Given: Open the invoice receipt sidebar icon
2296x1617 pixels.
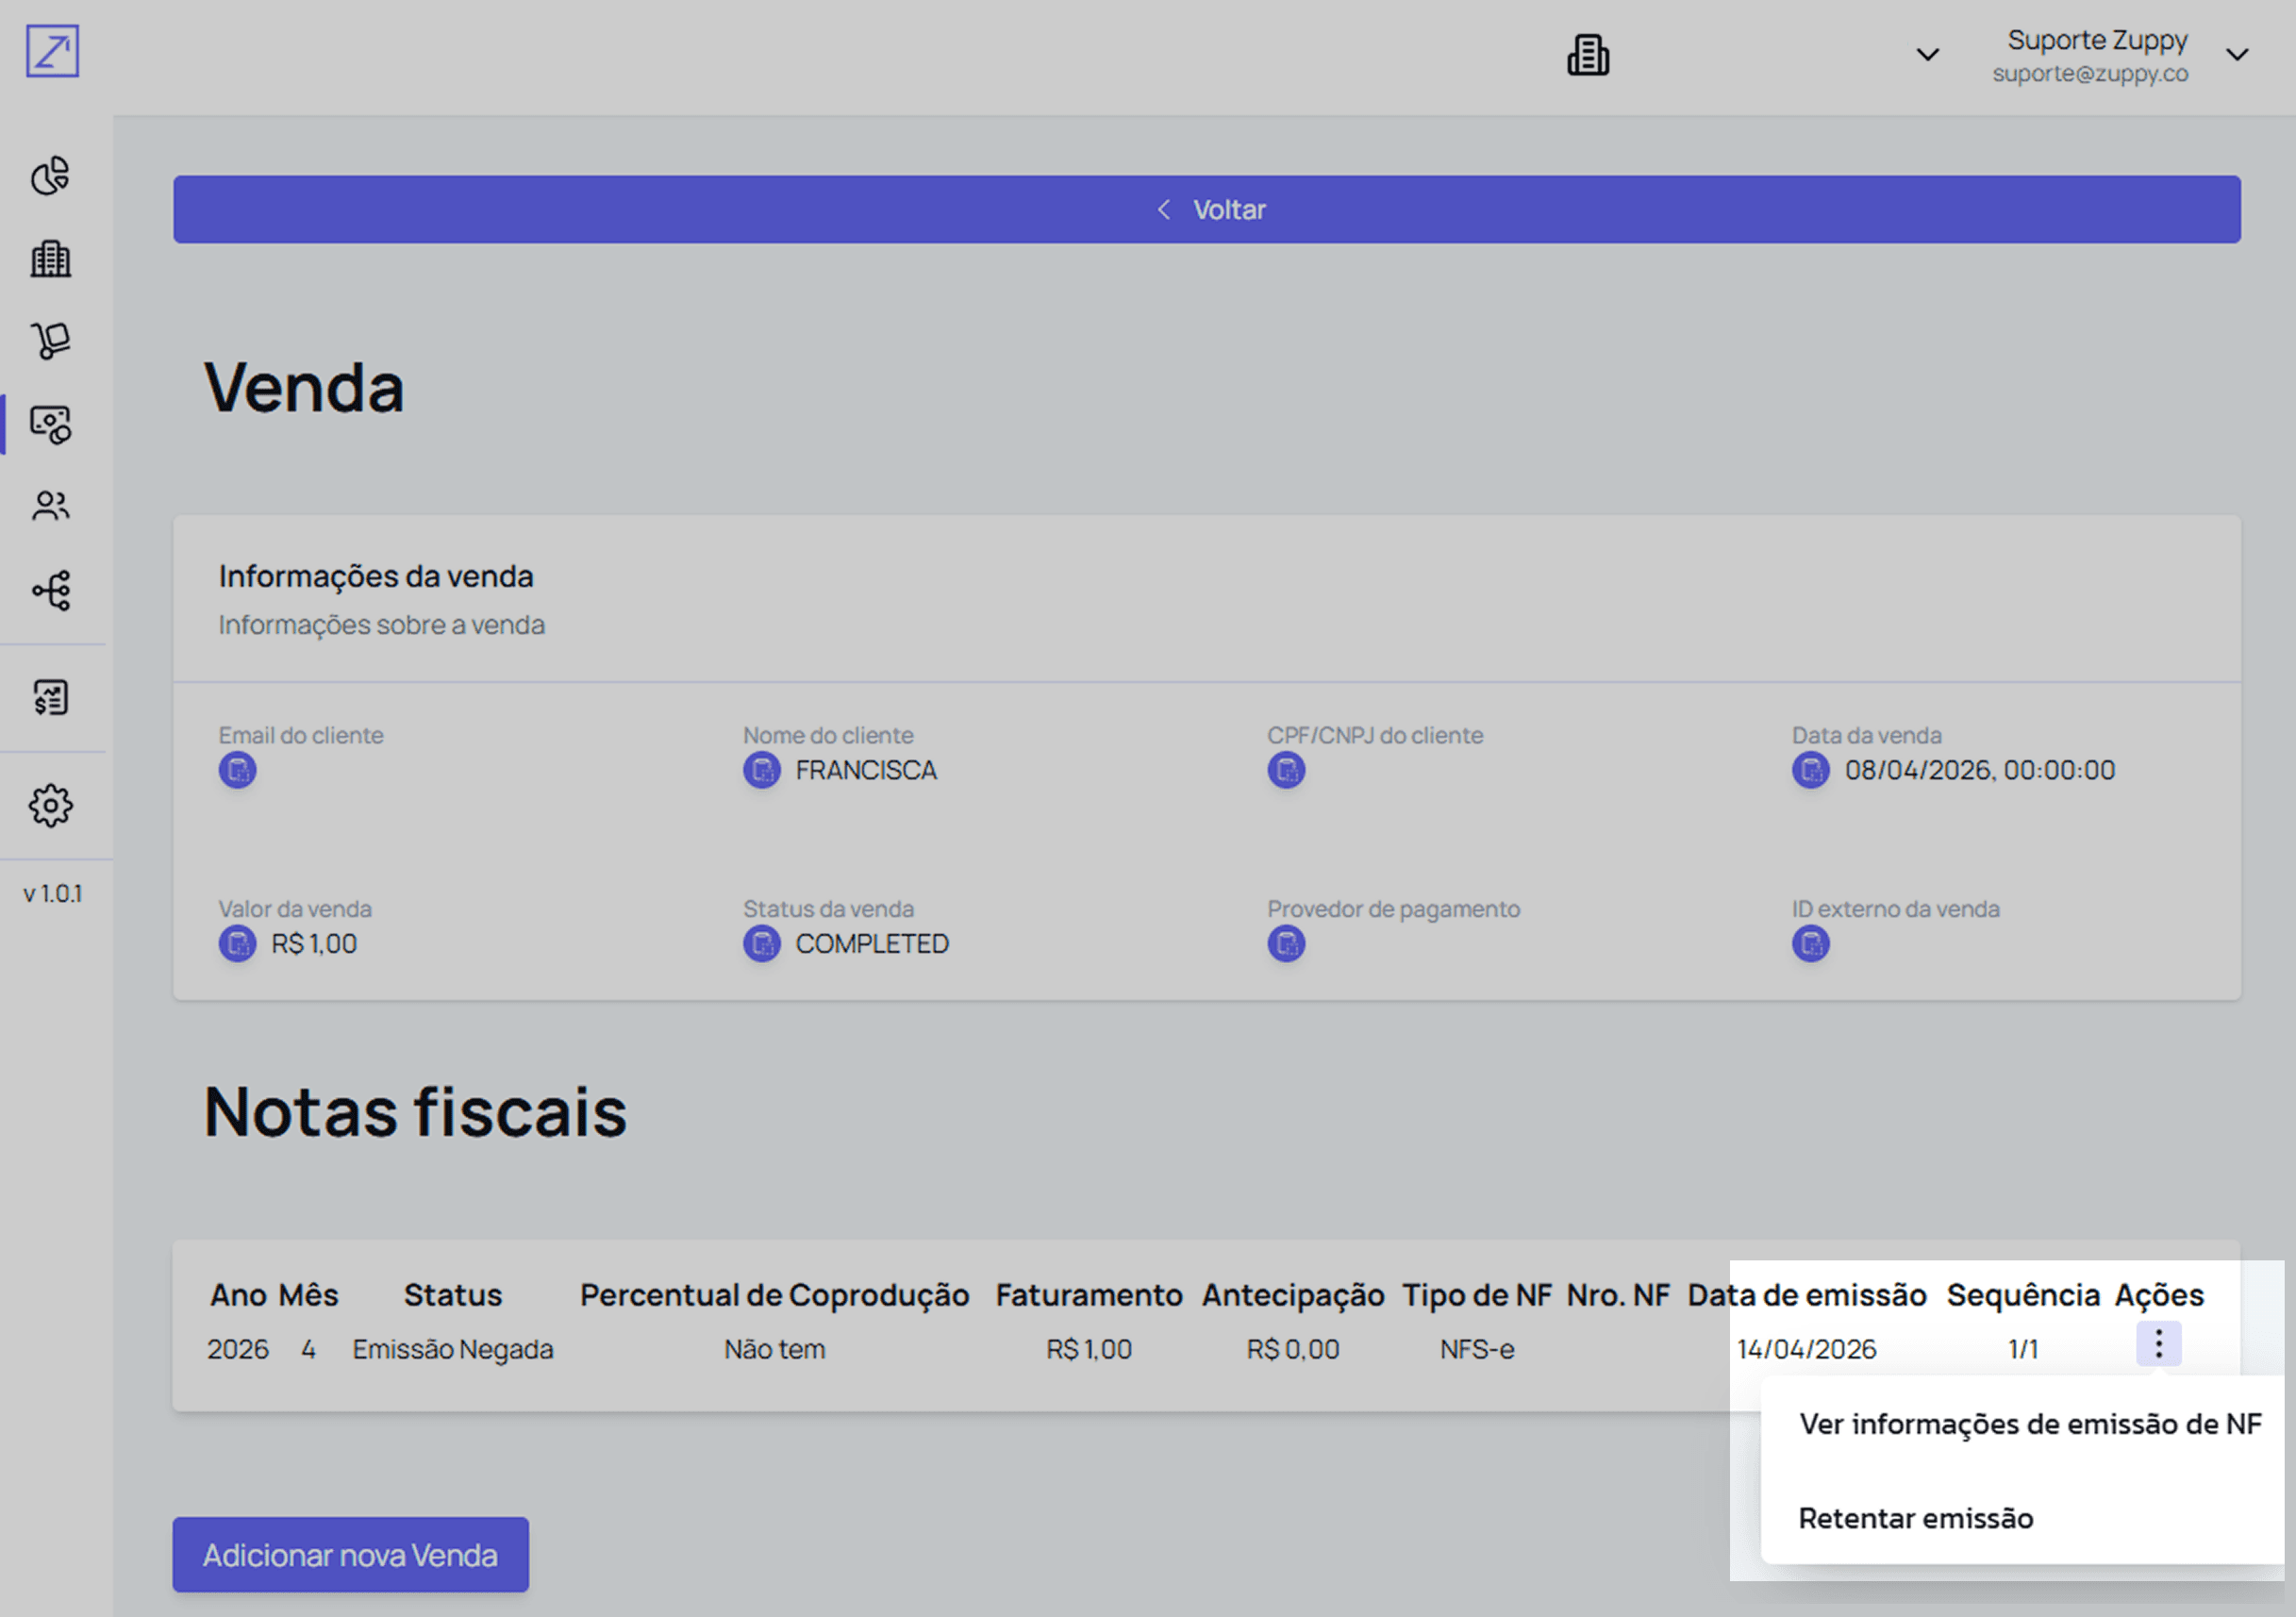Looking at the screenshot, I should tap(51, 697).
